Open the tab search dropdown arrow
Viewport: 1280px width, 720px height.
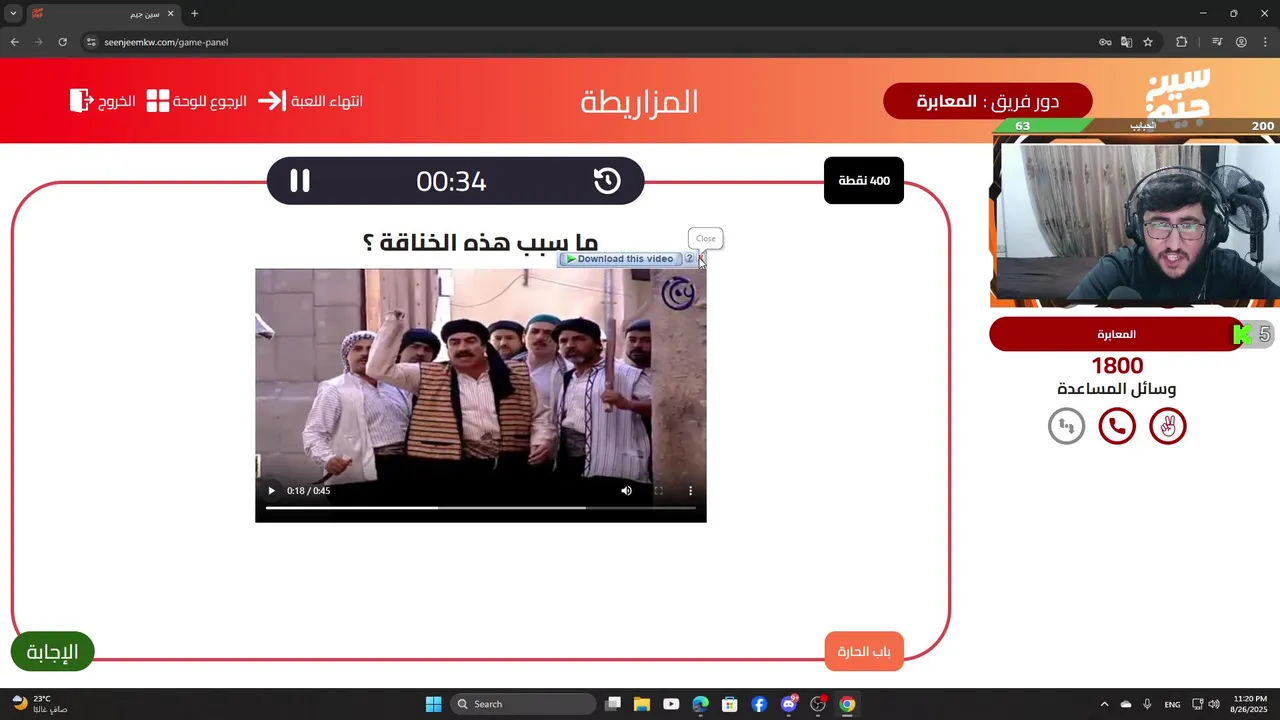(x=13, y=14)
